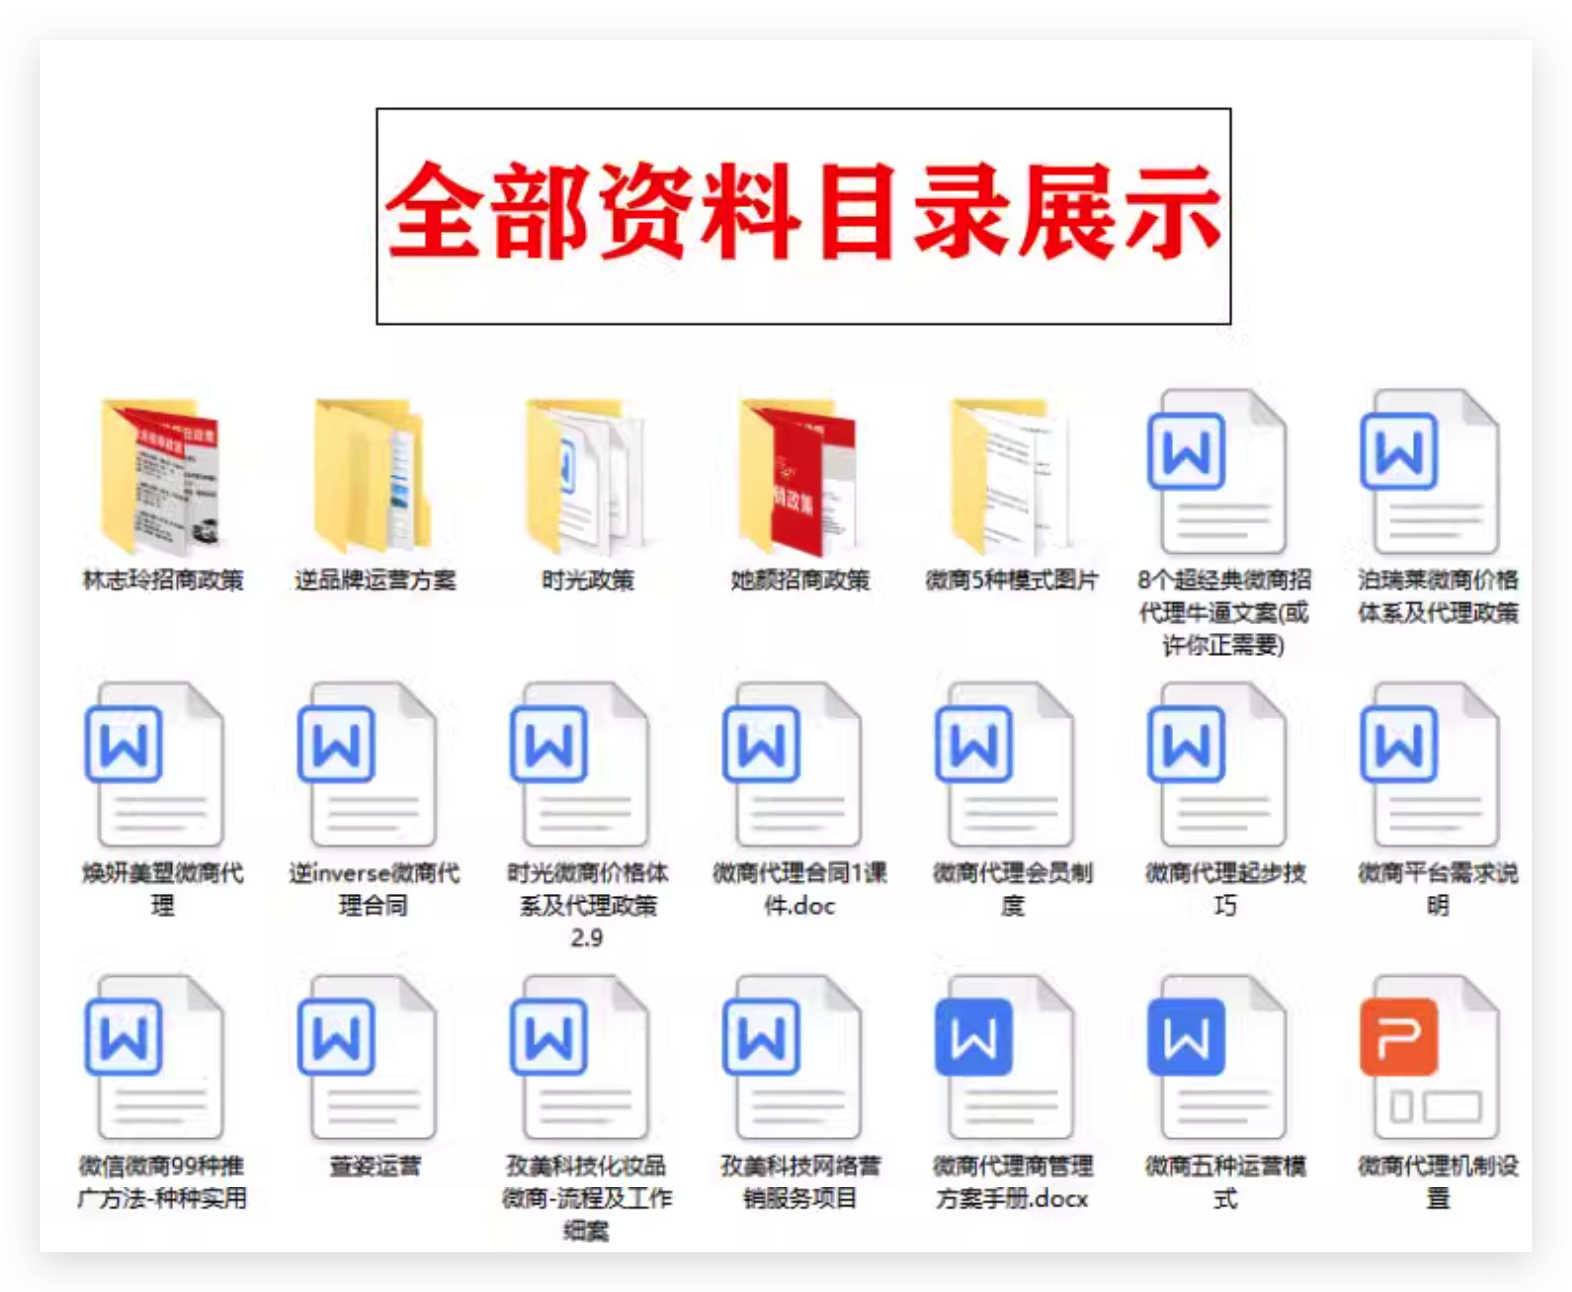The width and height of the screenshot is (1572, 1292).
Task: Open the 微商5种模式图片 folder icon
Action: pyautogui.click(x=1012, y=476)
